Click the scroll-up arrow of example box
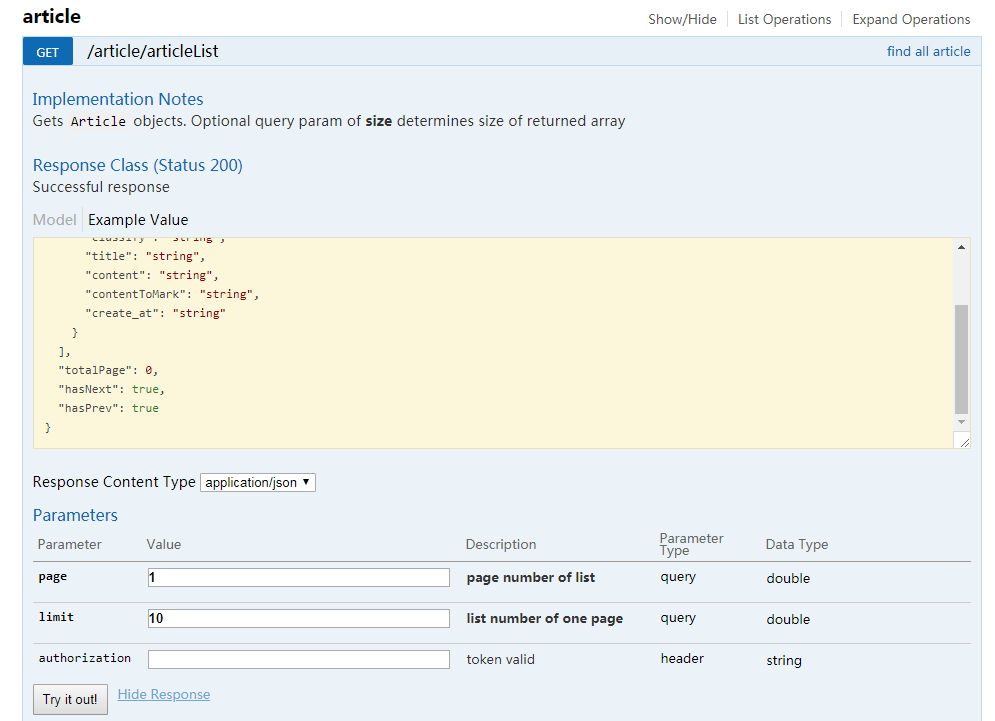The image size is (995, 721). pyautogui.click(x=961, y=247)
